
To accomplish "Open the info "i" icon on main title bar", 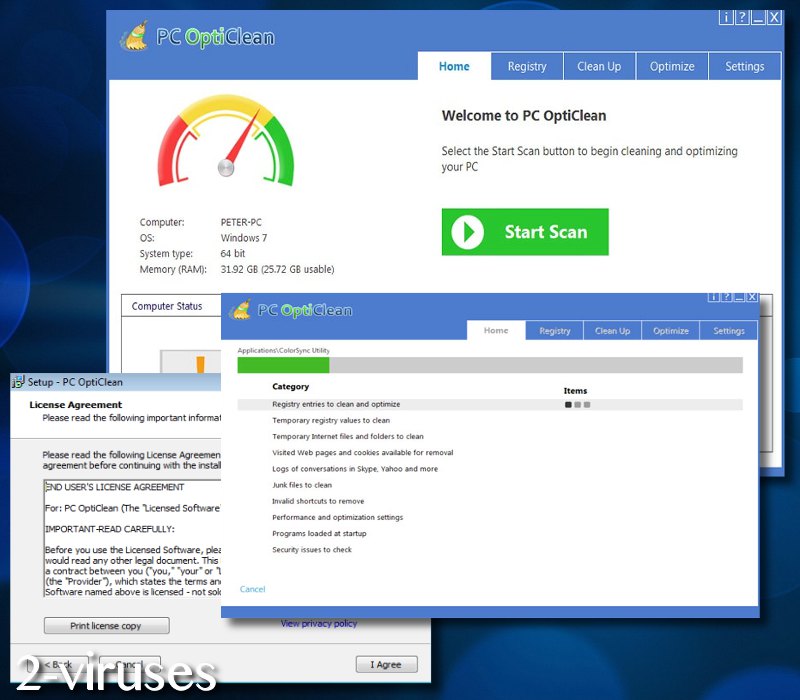I will (725, 17).
